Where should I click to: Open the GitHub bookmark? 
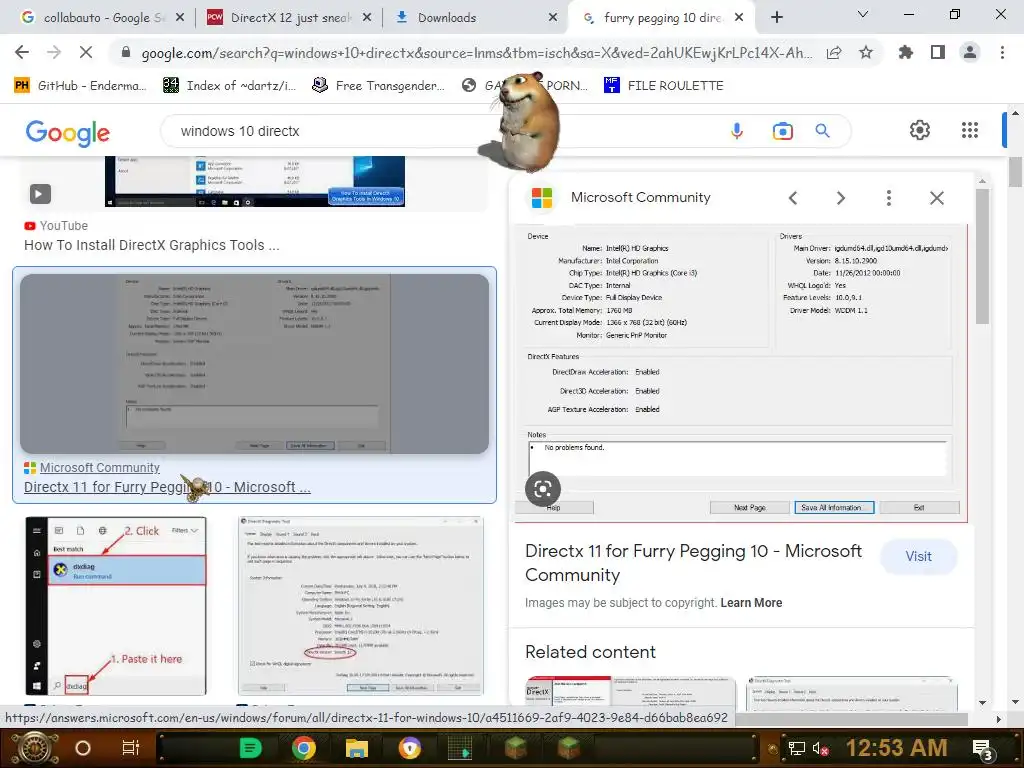[x=80, y=86]
